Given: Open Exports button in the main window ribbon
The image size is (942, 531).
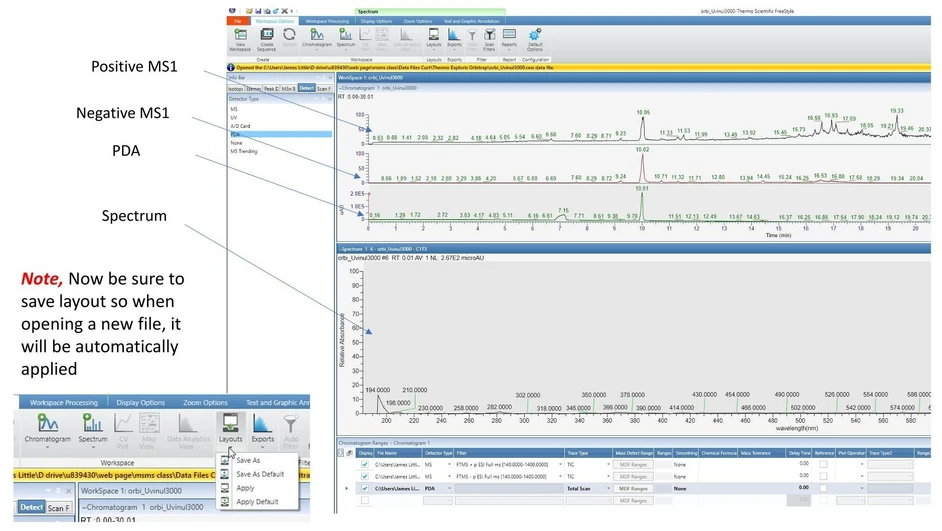Looking at the screenshot, I should point(454,38).
